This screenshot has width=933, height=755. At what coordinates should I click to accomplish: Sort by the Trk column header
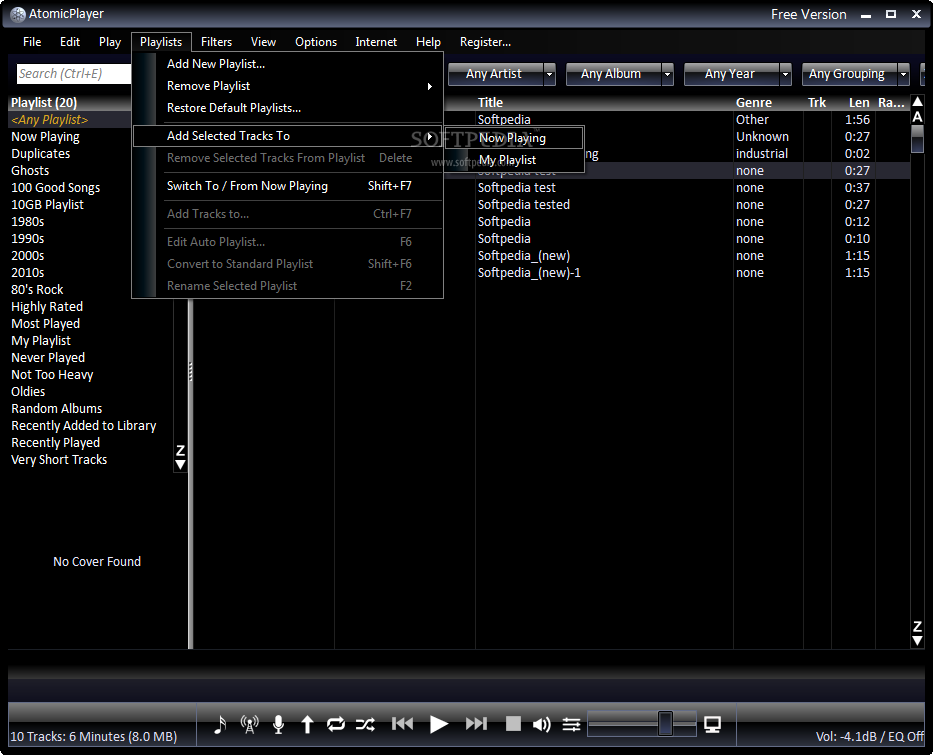click(x=817, y=103)
